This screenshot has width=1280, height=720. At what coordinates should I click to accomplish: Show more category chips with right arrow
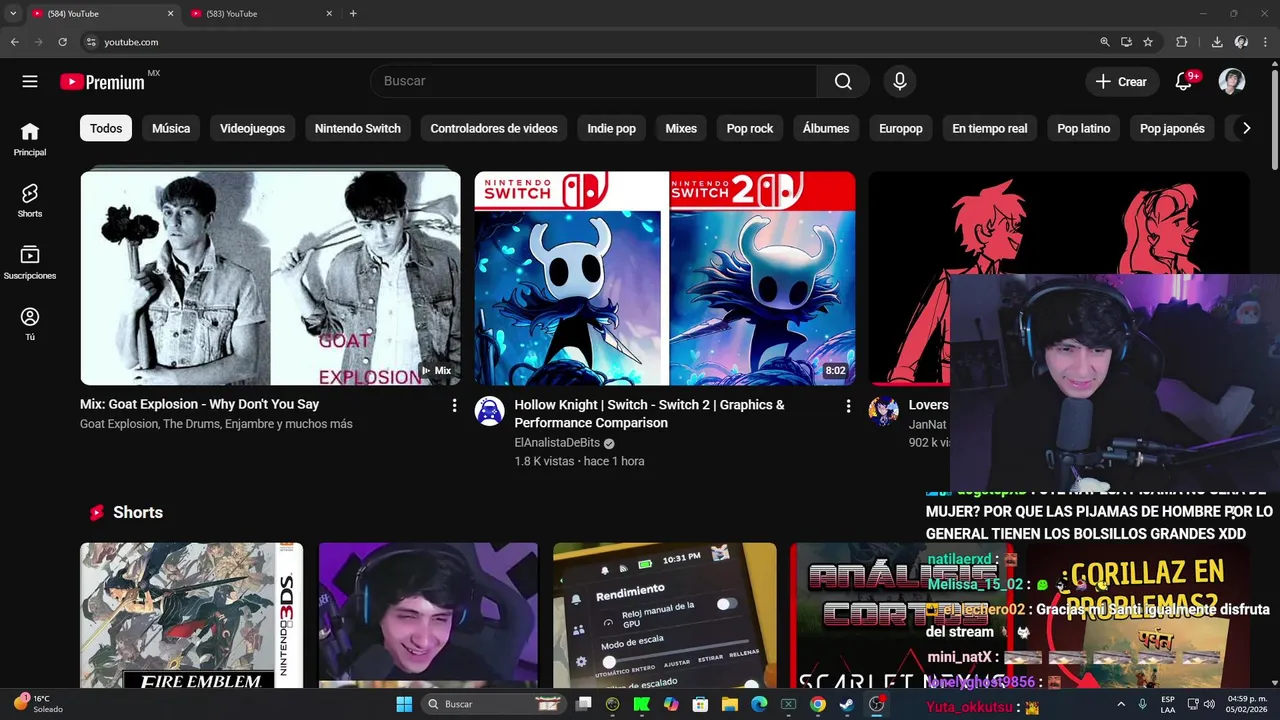point(1246,128)
